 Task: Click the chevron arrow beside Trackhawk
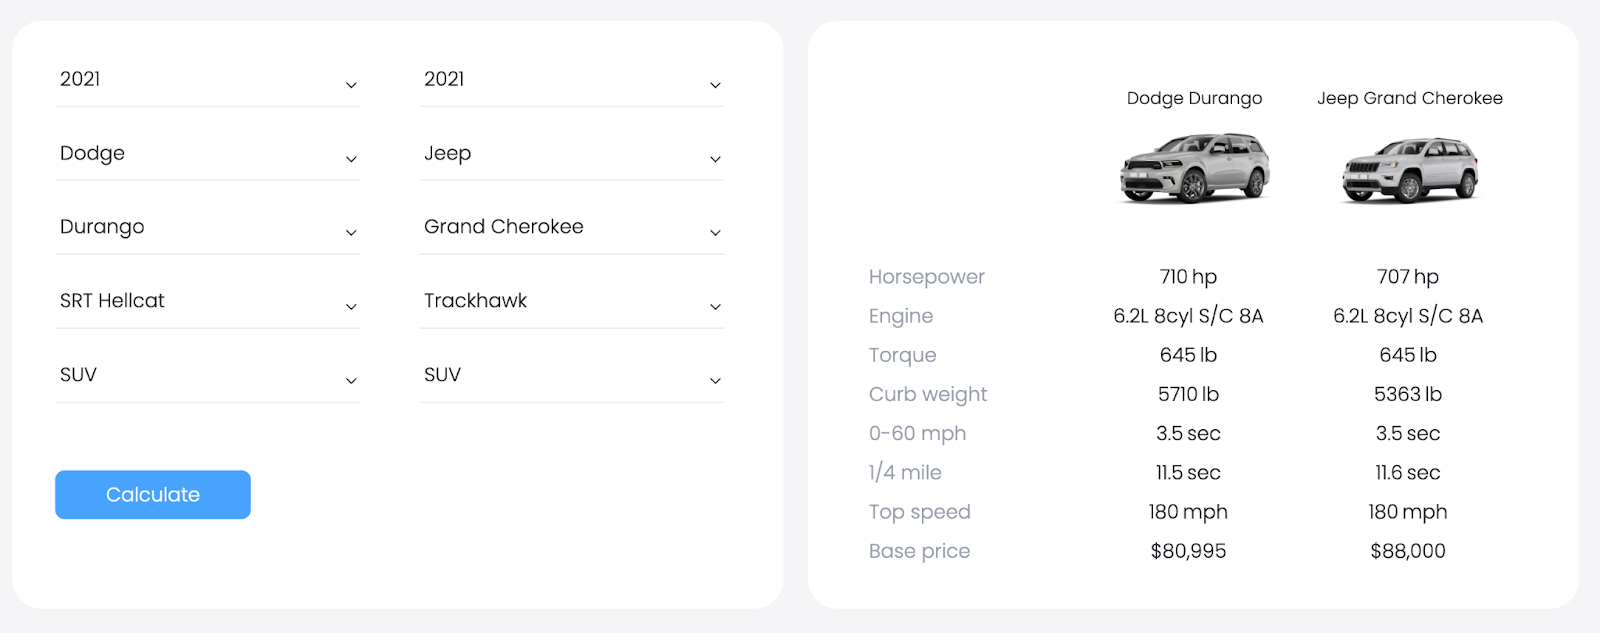715,307
